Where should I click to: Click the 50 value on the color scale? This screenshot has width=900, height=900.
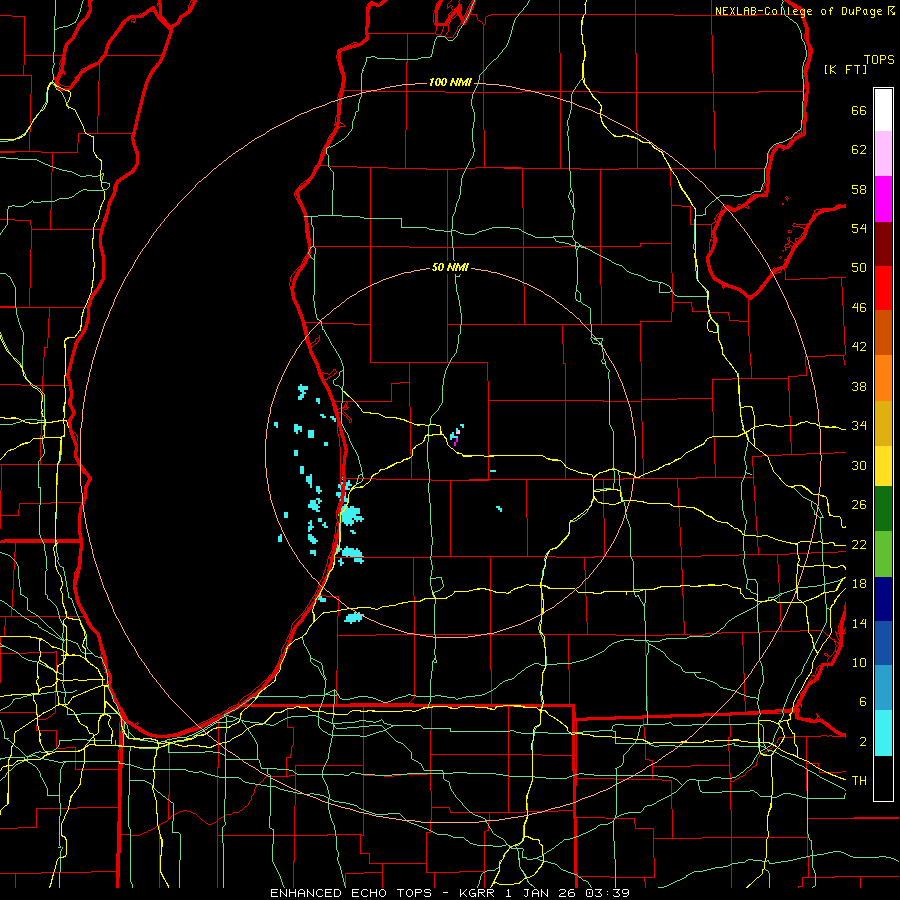tap(859, 268)
